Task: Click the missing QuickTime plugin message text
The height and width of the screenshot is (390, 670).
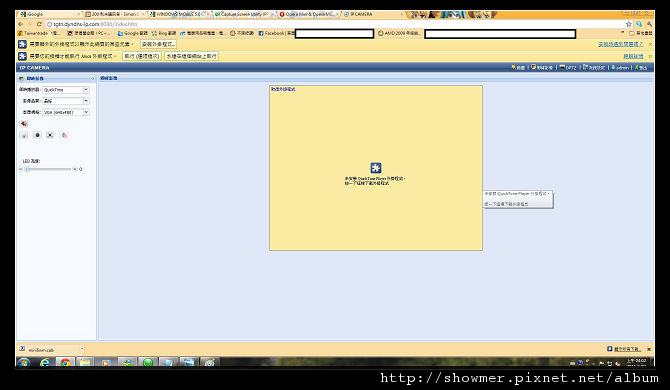Action: (375, 181)
